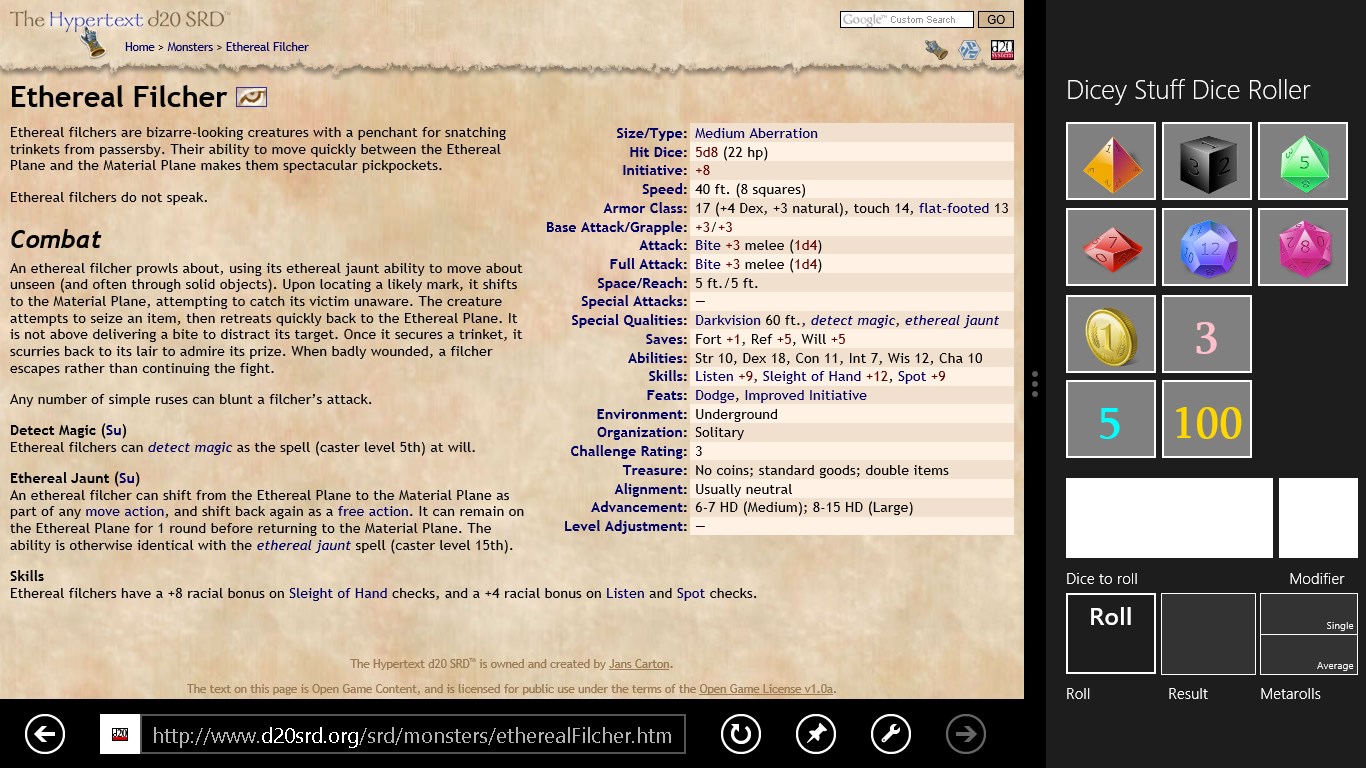The width and height of the screenshot is (1366, 768).
Task: Click the d20 System logo icon
Action: pyautogui.click(x=1002, y=50)
